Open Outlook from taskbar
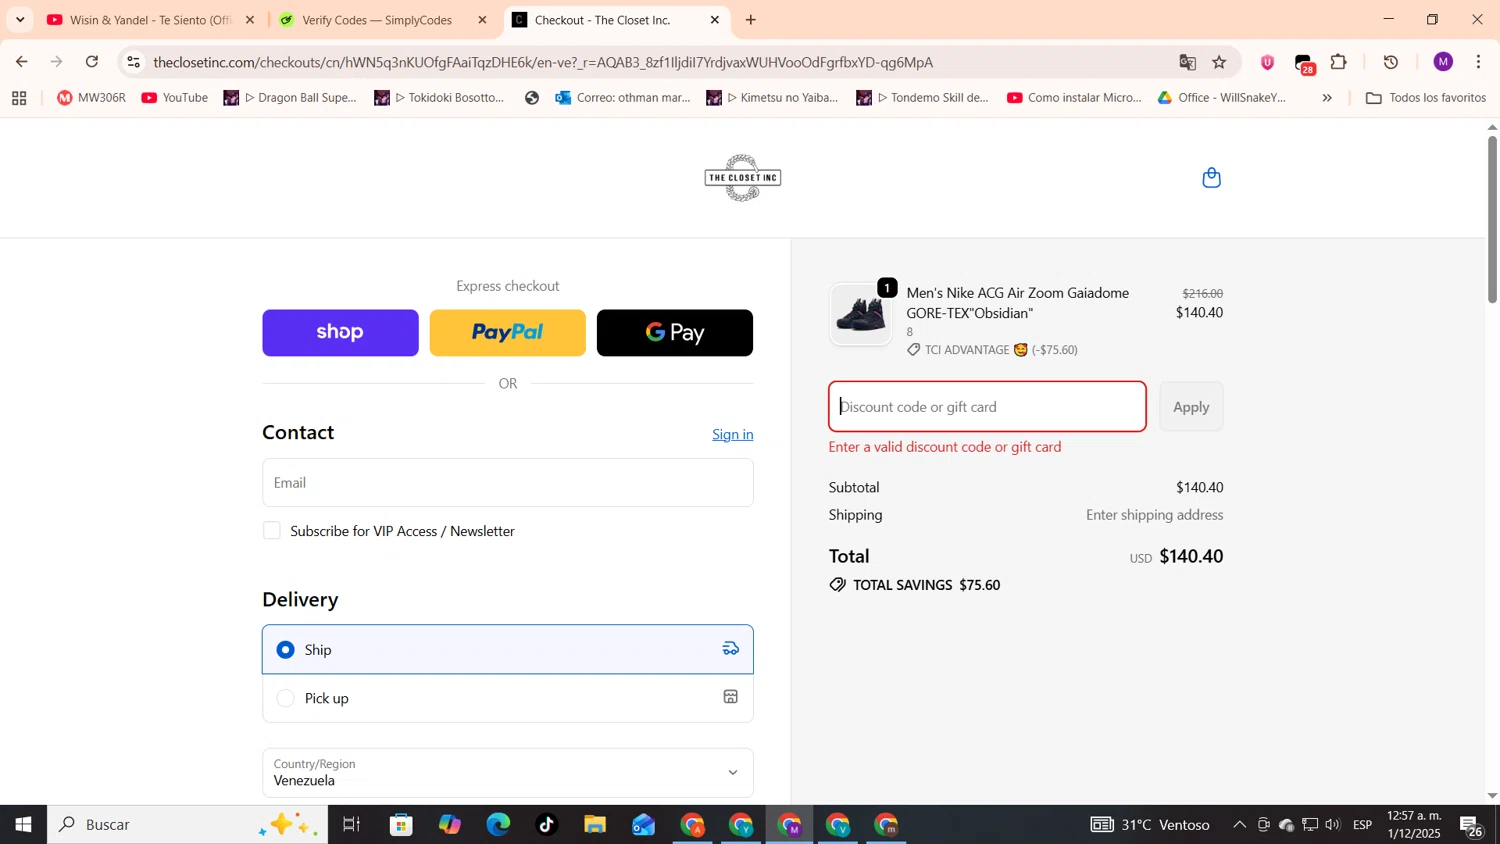Screen dimensions: 1500x844 click(643, 825)
